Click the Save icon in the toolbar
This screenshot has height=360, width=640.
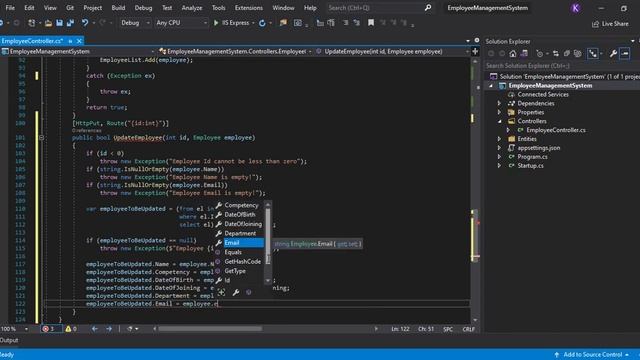(59, 23)
